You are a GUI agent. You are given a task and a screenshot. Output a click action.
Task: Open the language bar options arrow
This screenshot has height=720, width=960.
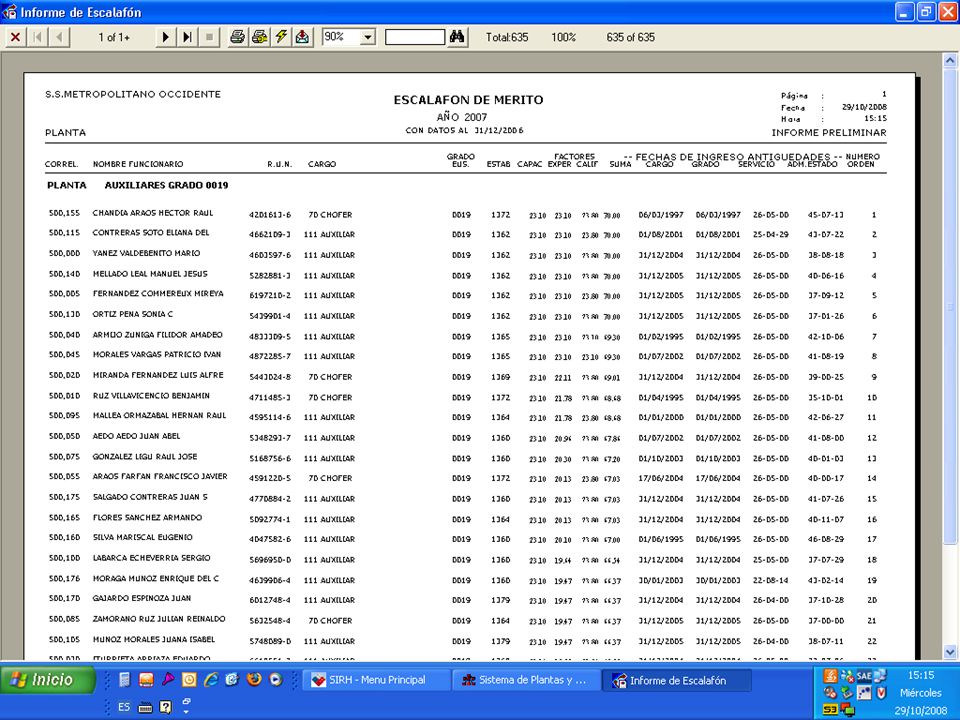pos(186,711)
